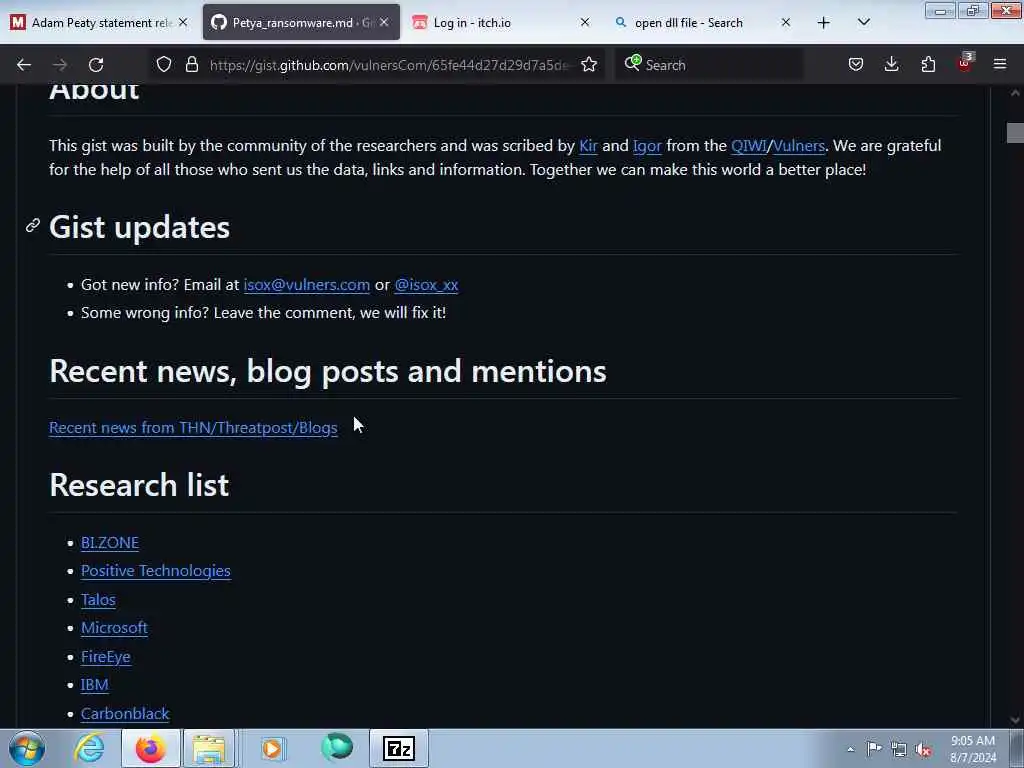
Task: Follow the Vulners link
Action: tap(799, 146)
